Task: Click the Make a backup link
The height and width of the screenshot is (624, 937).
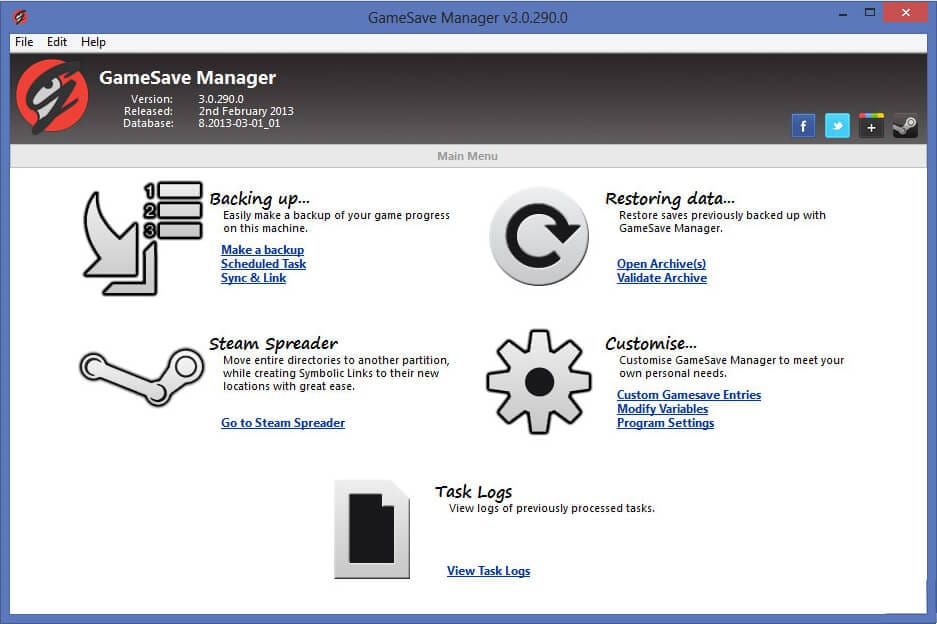Action: tap(262, 249)
